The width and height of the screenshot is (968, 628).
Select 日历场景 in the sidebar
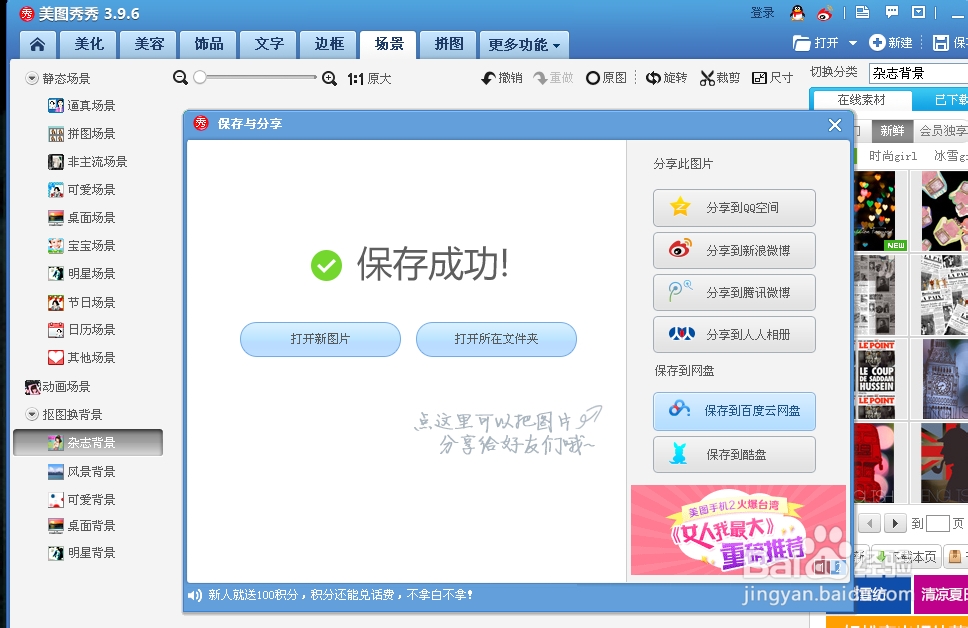[x=81, y=330]
